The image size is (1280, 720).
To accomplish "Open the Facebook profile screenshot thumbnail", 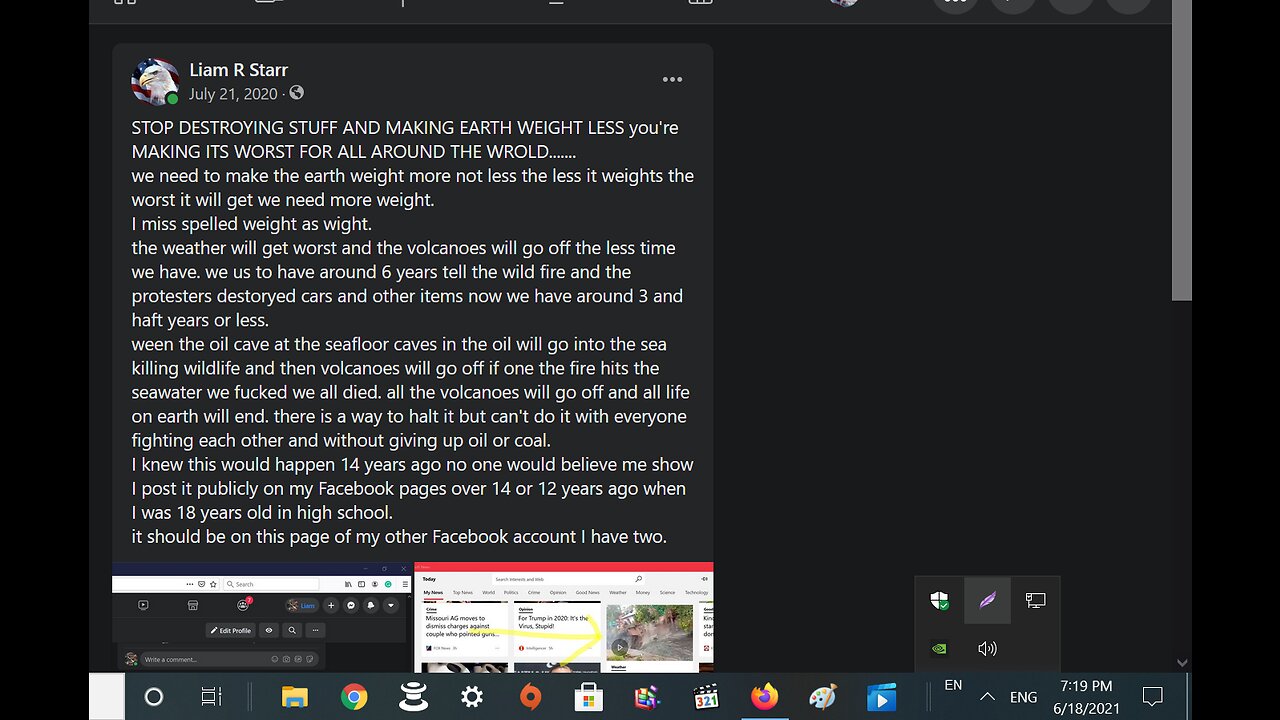I will [x=262, y=617].
